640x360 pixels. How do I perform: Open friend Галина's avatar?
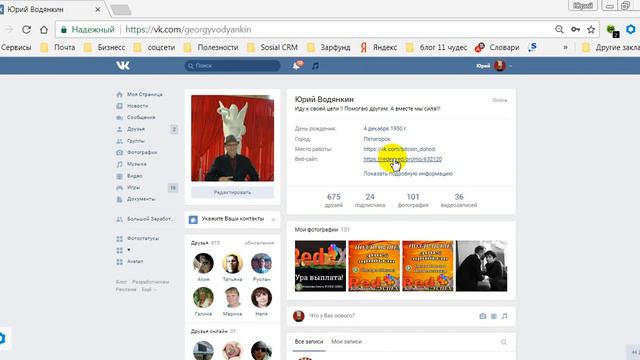pos(203,298)
